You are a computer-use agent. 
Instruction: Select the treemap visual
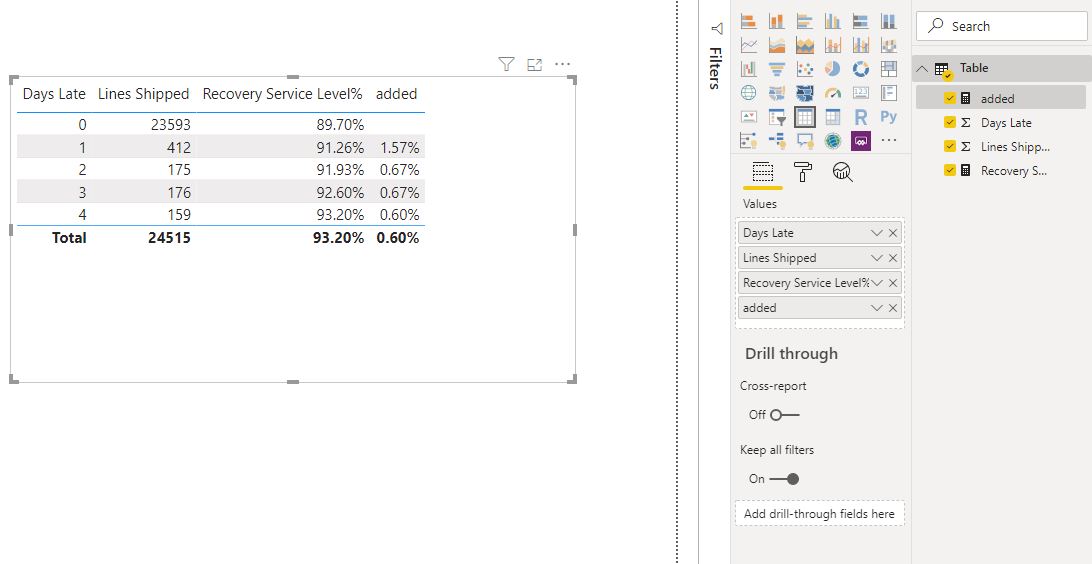[x=889, y=69]
